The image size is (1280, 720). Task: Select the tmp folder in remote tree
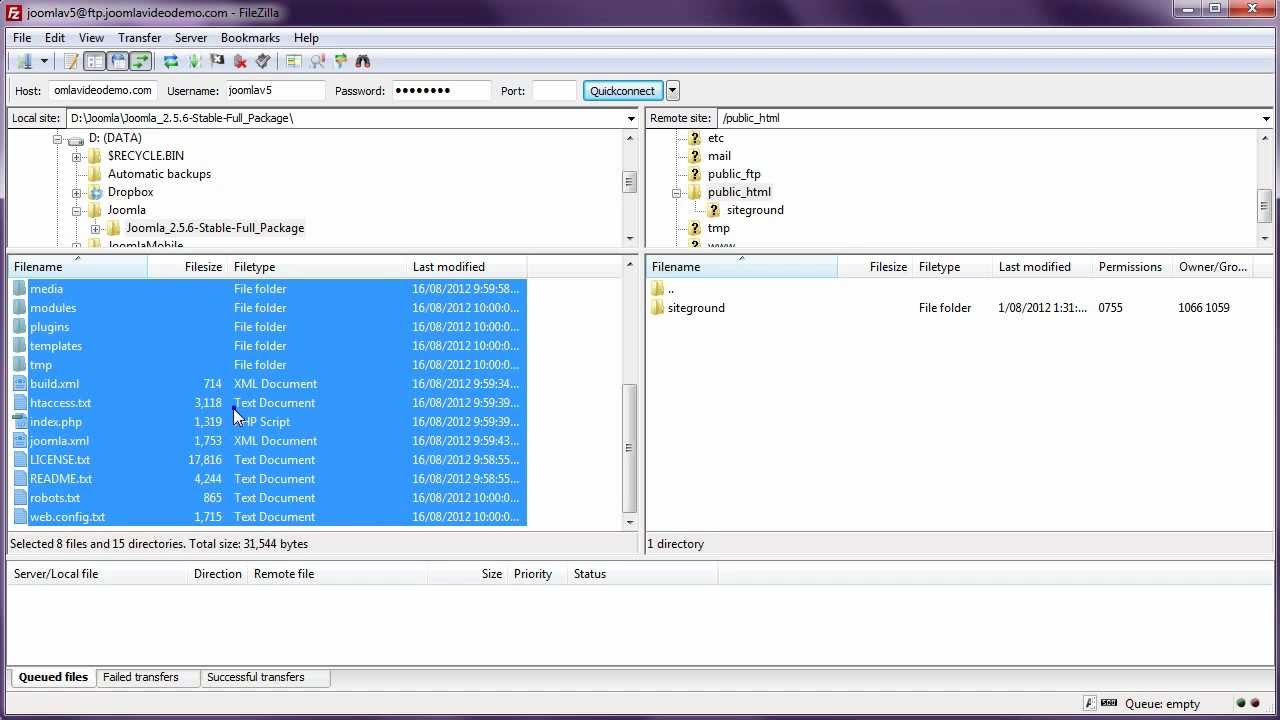pyautogui.click(x=718, y=228)
